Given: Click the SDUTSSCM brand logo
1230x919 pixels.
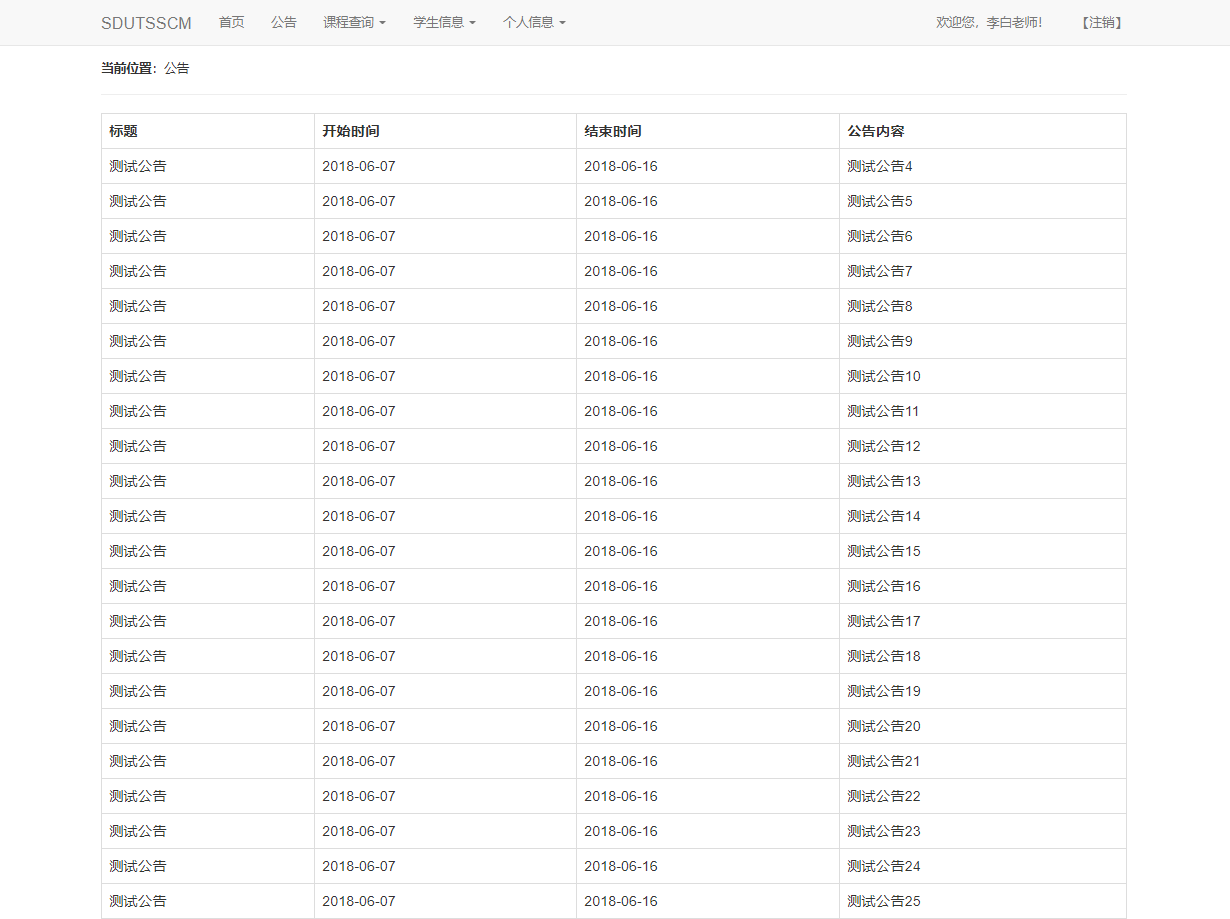Looking at the screenshot, I should point(145,22).
